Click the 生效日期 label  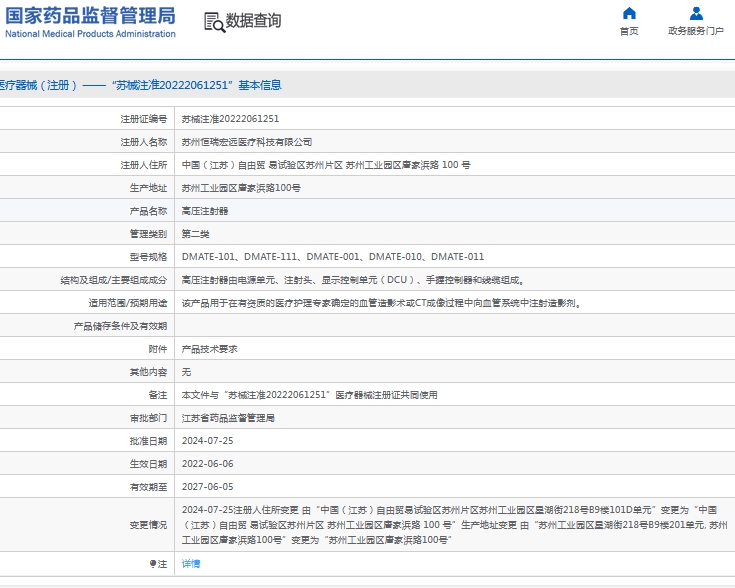tap(148, 464)
